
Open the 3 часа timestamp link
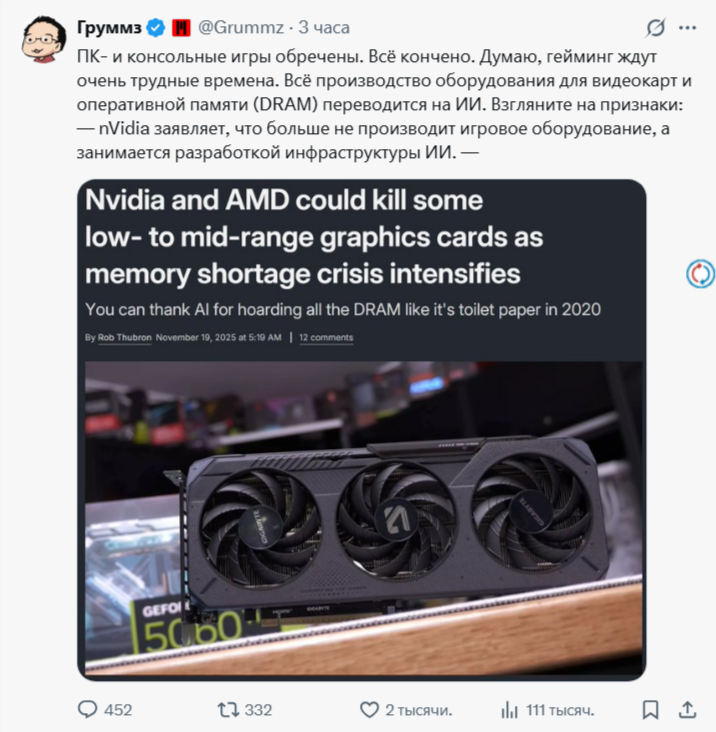click(324, 28)
